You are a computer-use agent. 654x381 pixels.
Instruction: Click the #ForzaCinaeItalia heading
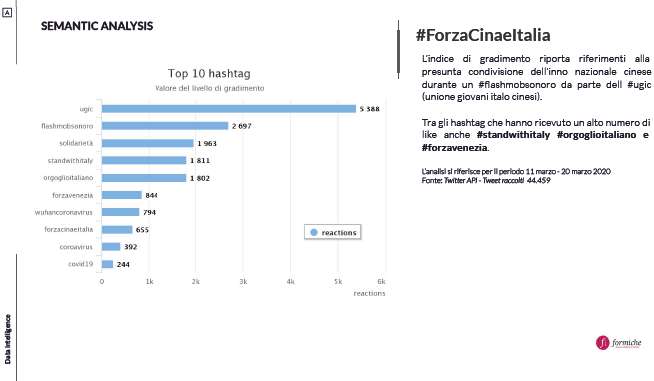coord(483,35)
